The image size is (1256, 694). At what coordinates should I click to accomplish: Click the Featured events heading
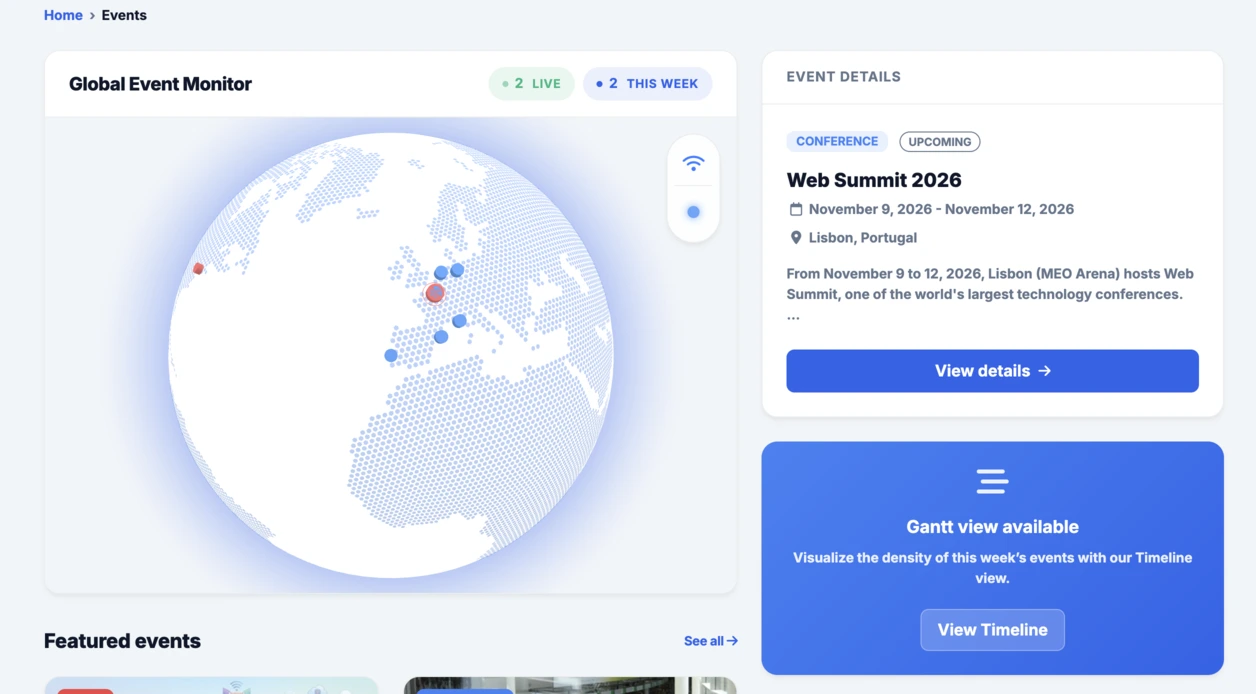tap(122, 641)
